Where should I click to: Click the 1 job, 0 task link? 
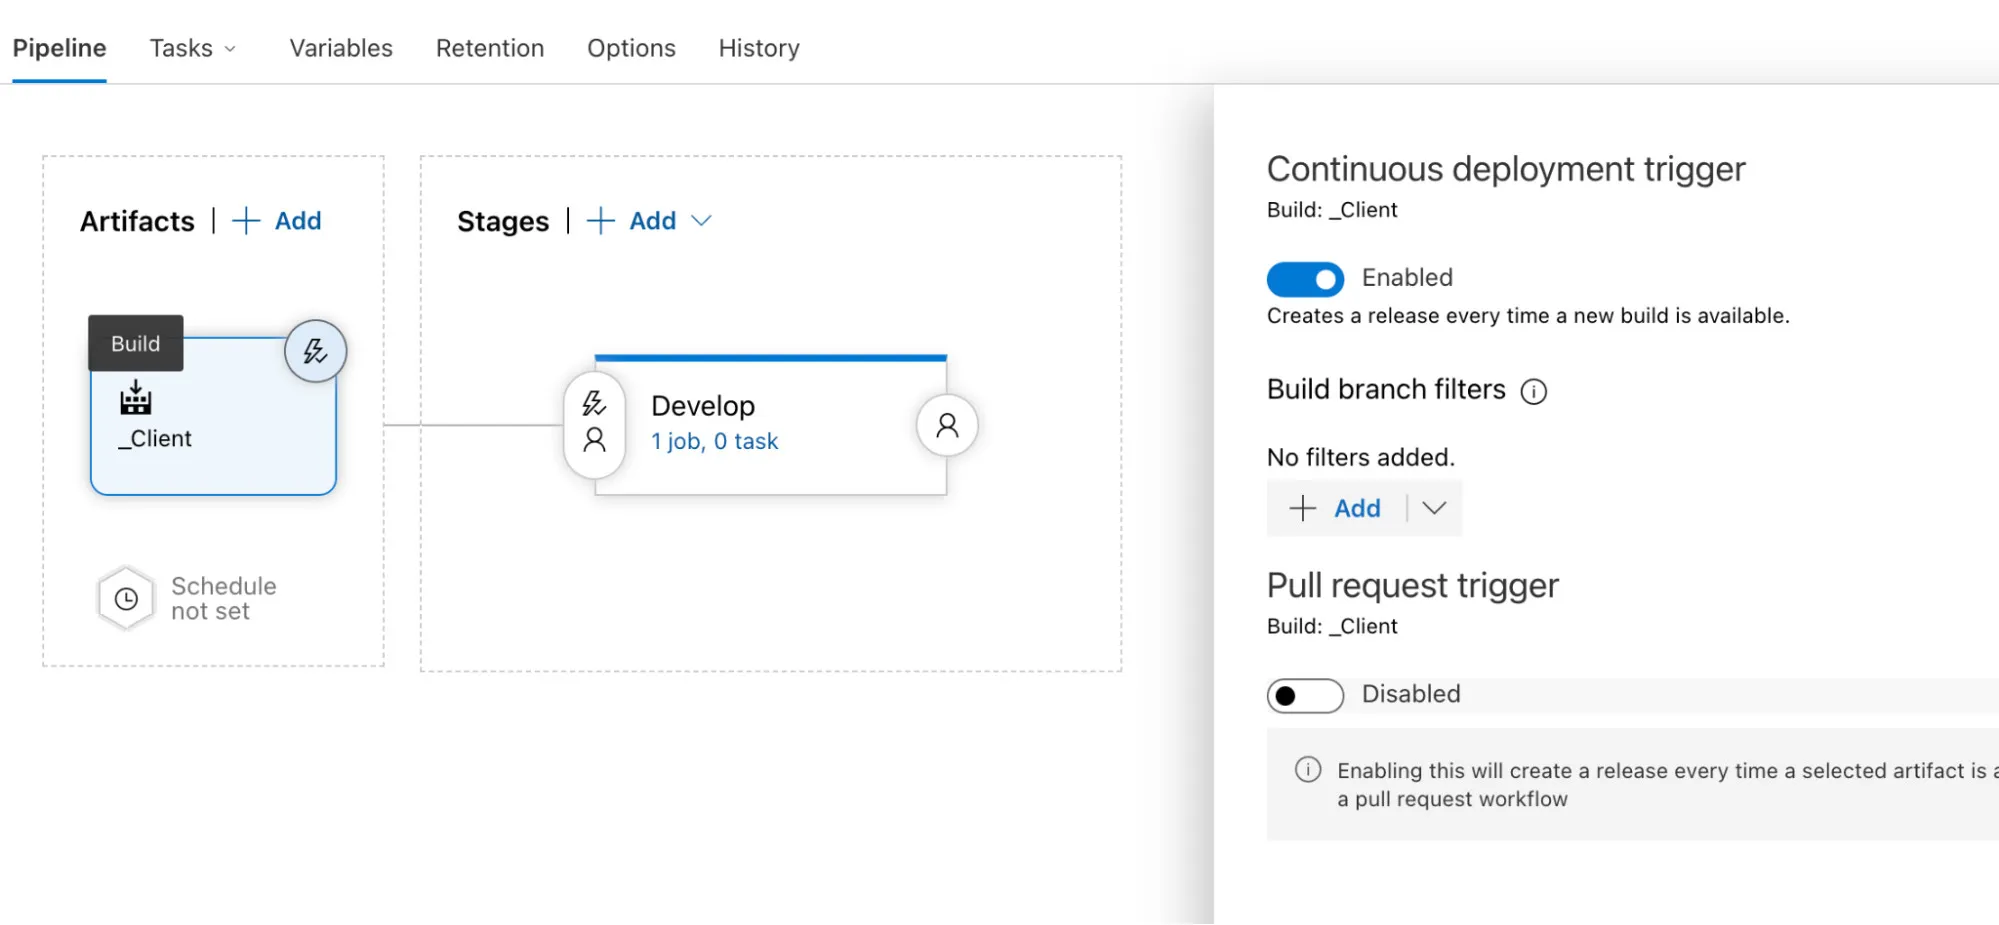point(714,440)
